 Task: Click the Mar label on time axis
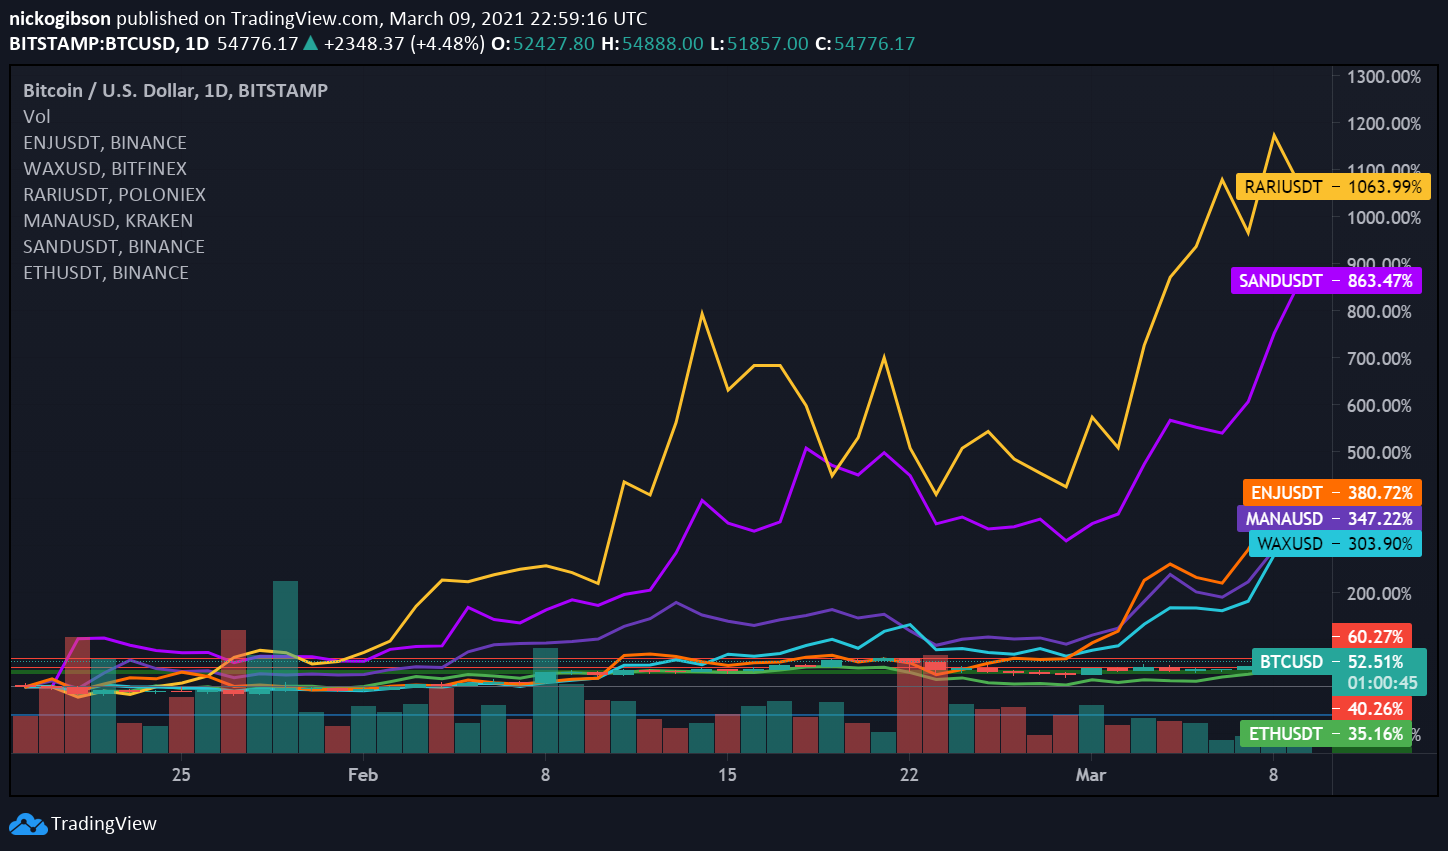click(x=1091, y=775)
